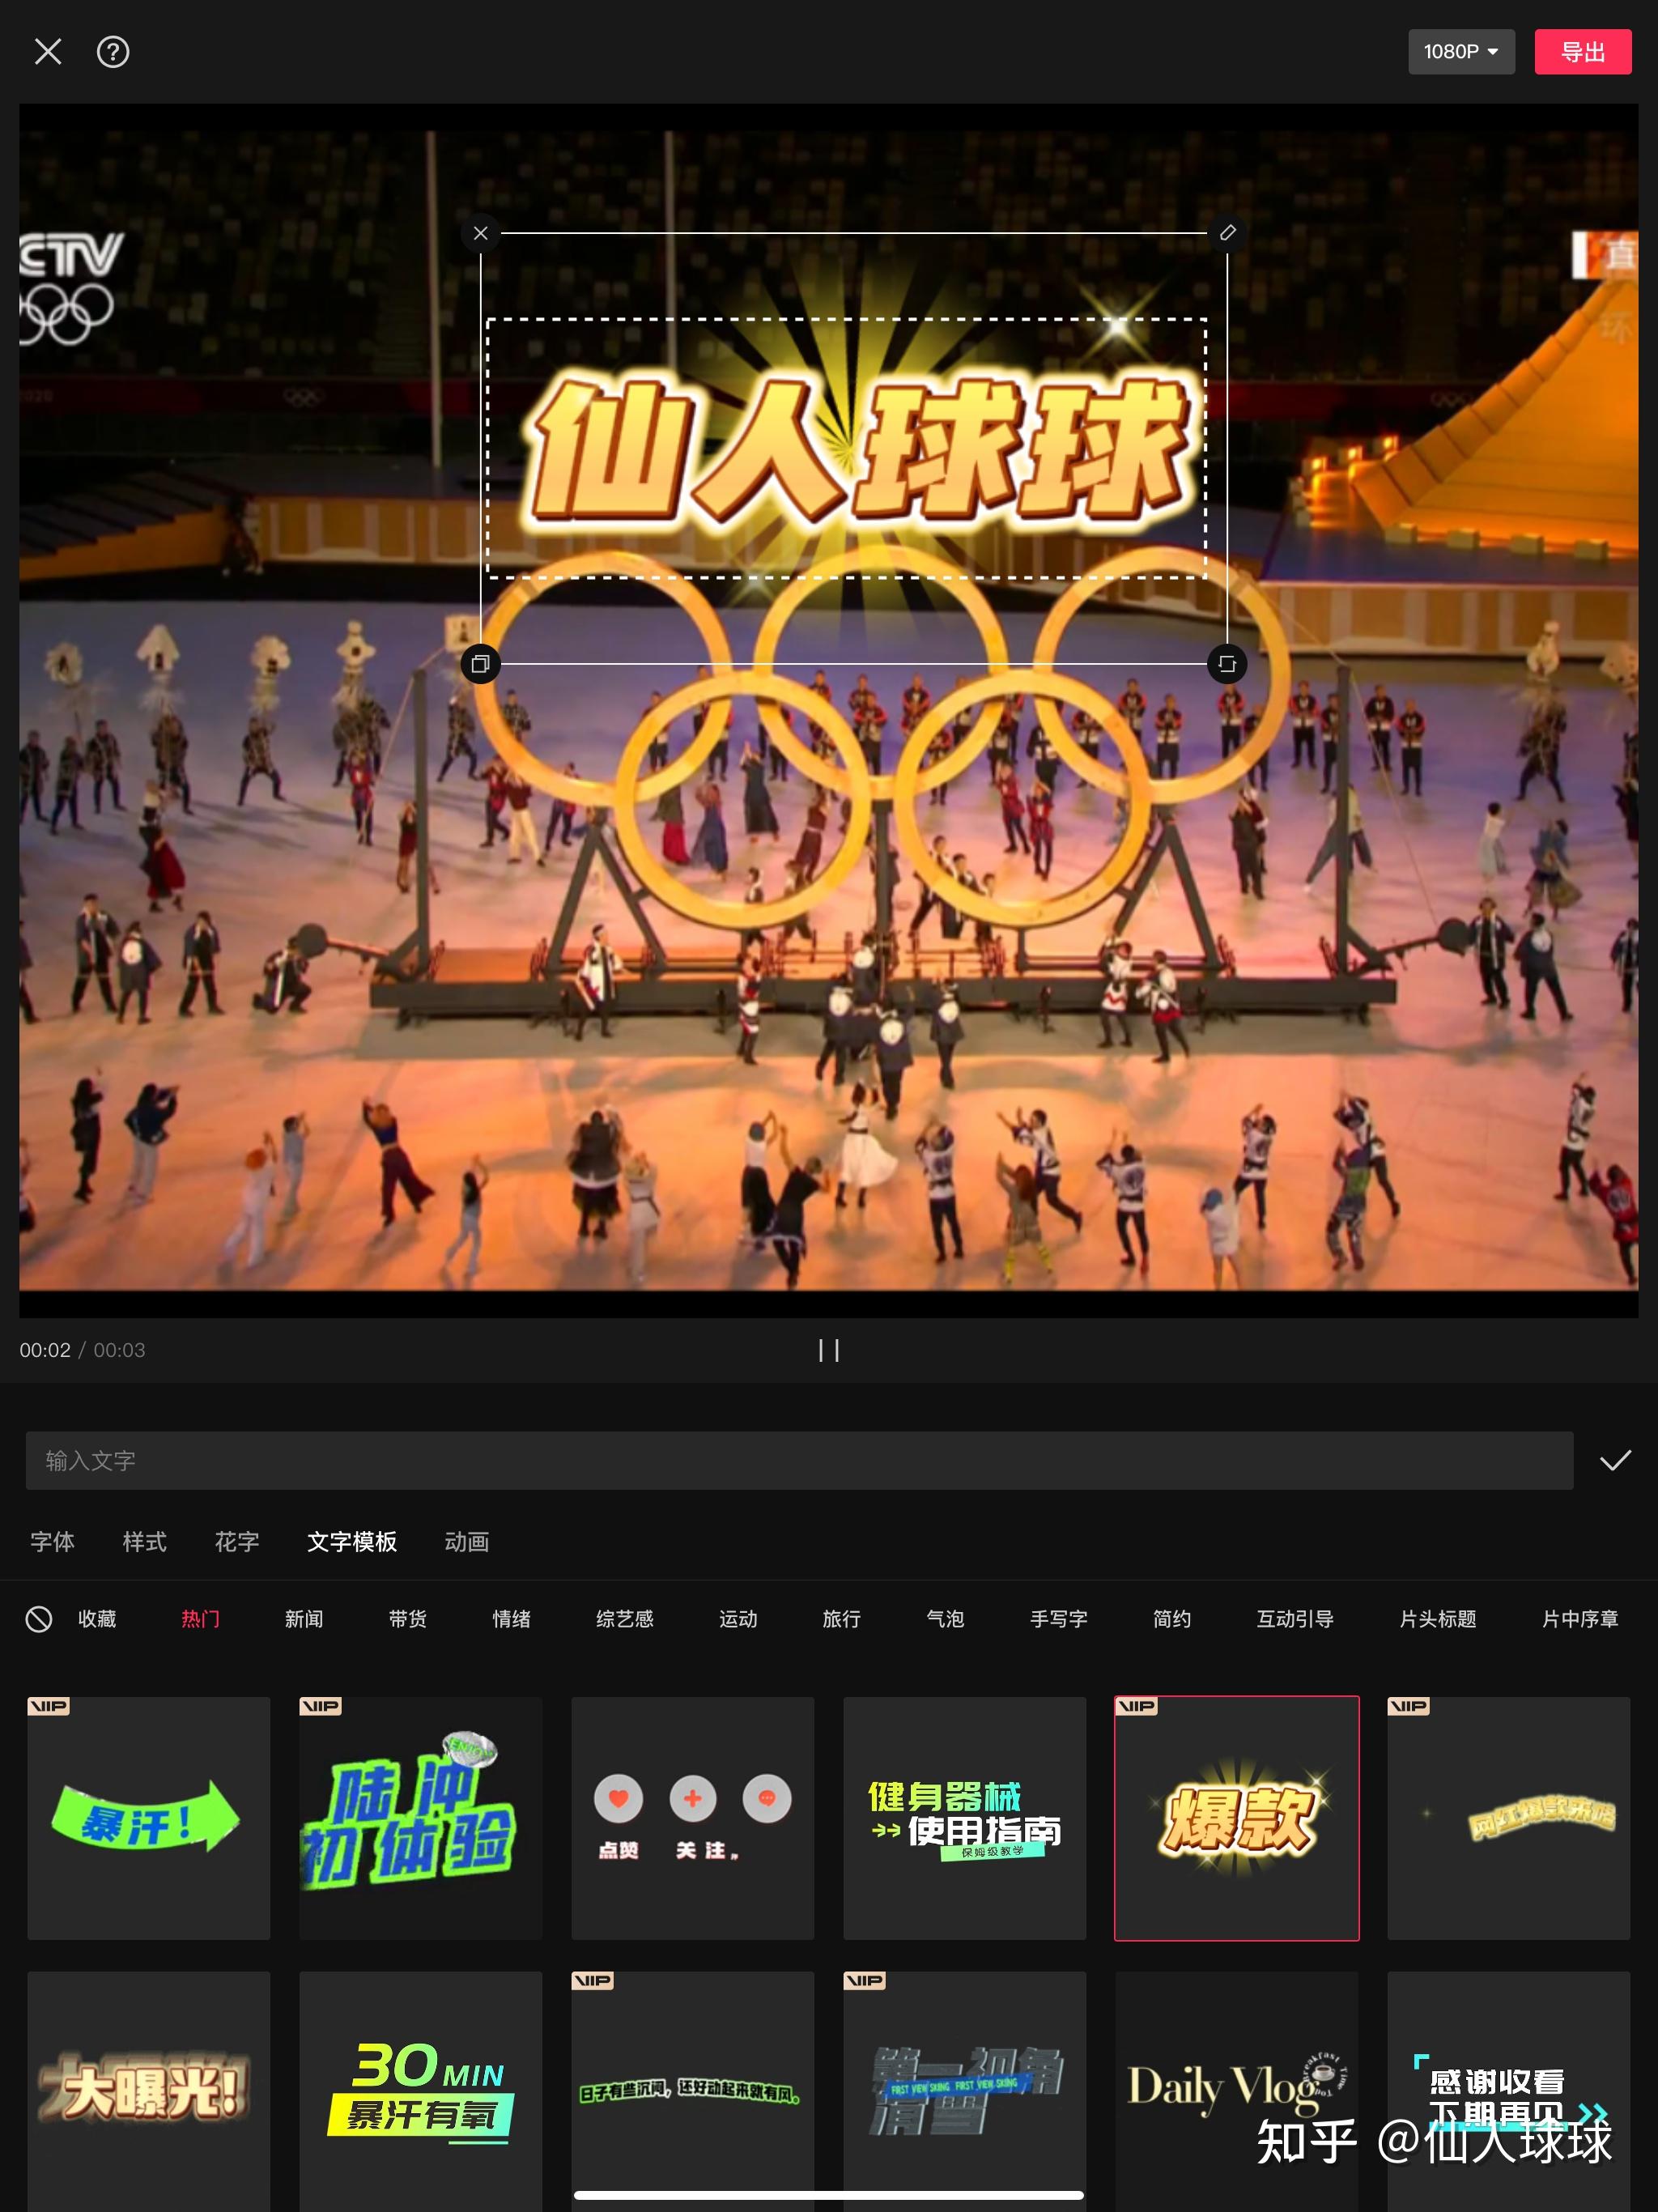
Task: Open the 1080P resolution dropdown
Action: (1461, 52)
